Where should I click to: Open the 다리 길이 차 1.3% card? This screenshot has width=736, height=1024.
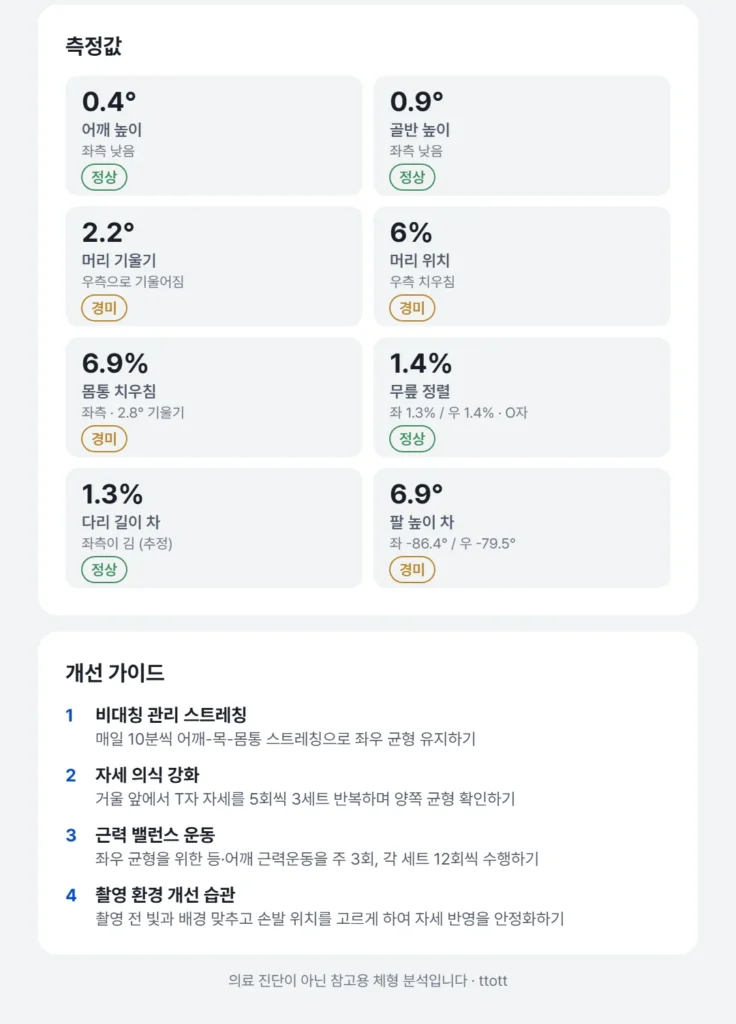tap(214, 528)
